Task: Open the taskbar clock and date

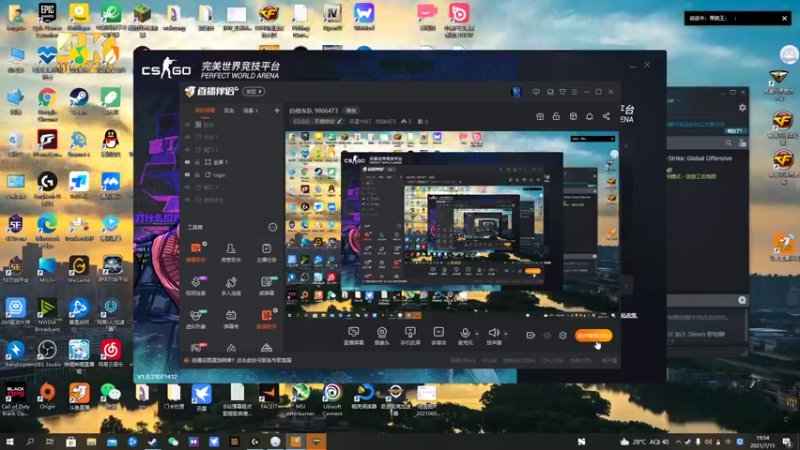Action: 762,441
